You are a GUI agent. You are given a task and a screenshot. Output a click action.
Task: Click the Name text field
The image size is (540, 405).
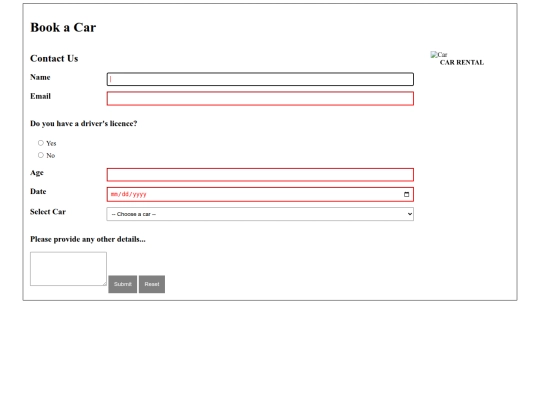click(x=260, y=79)
